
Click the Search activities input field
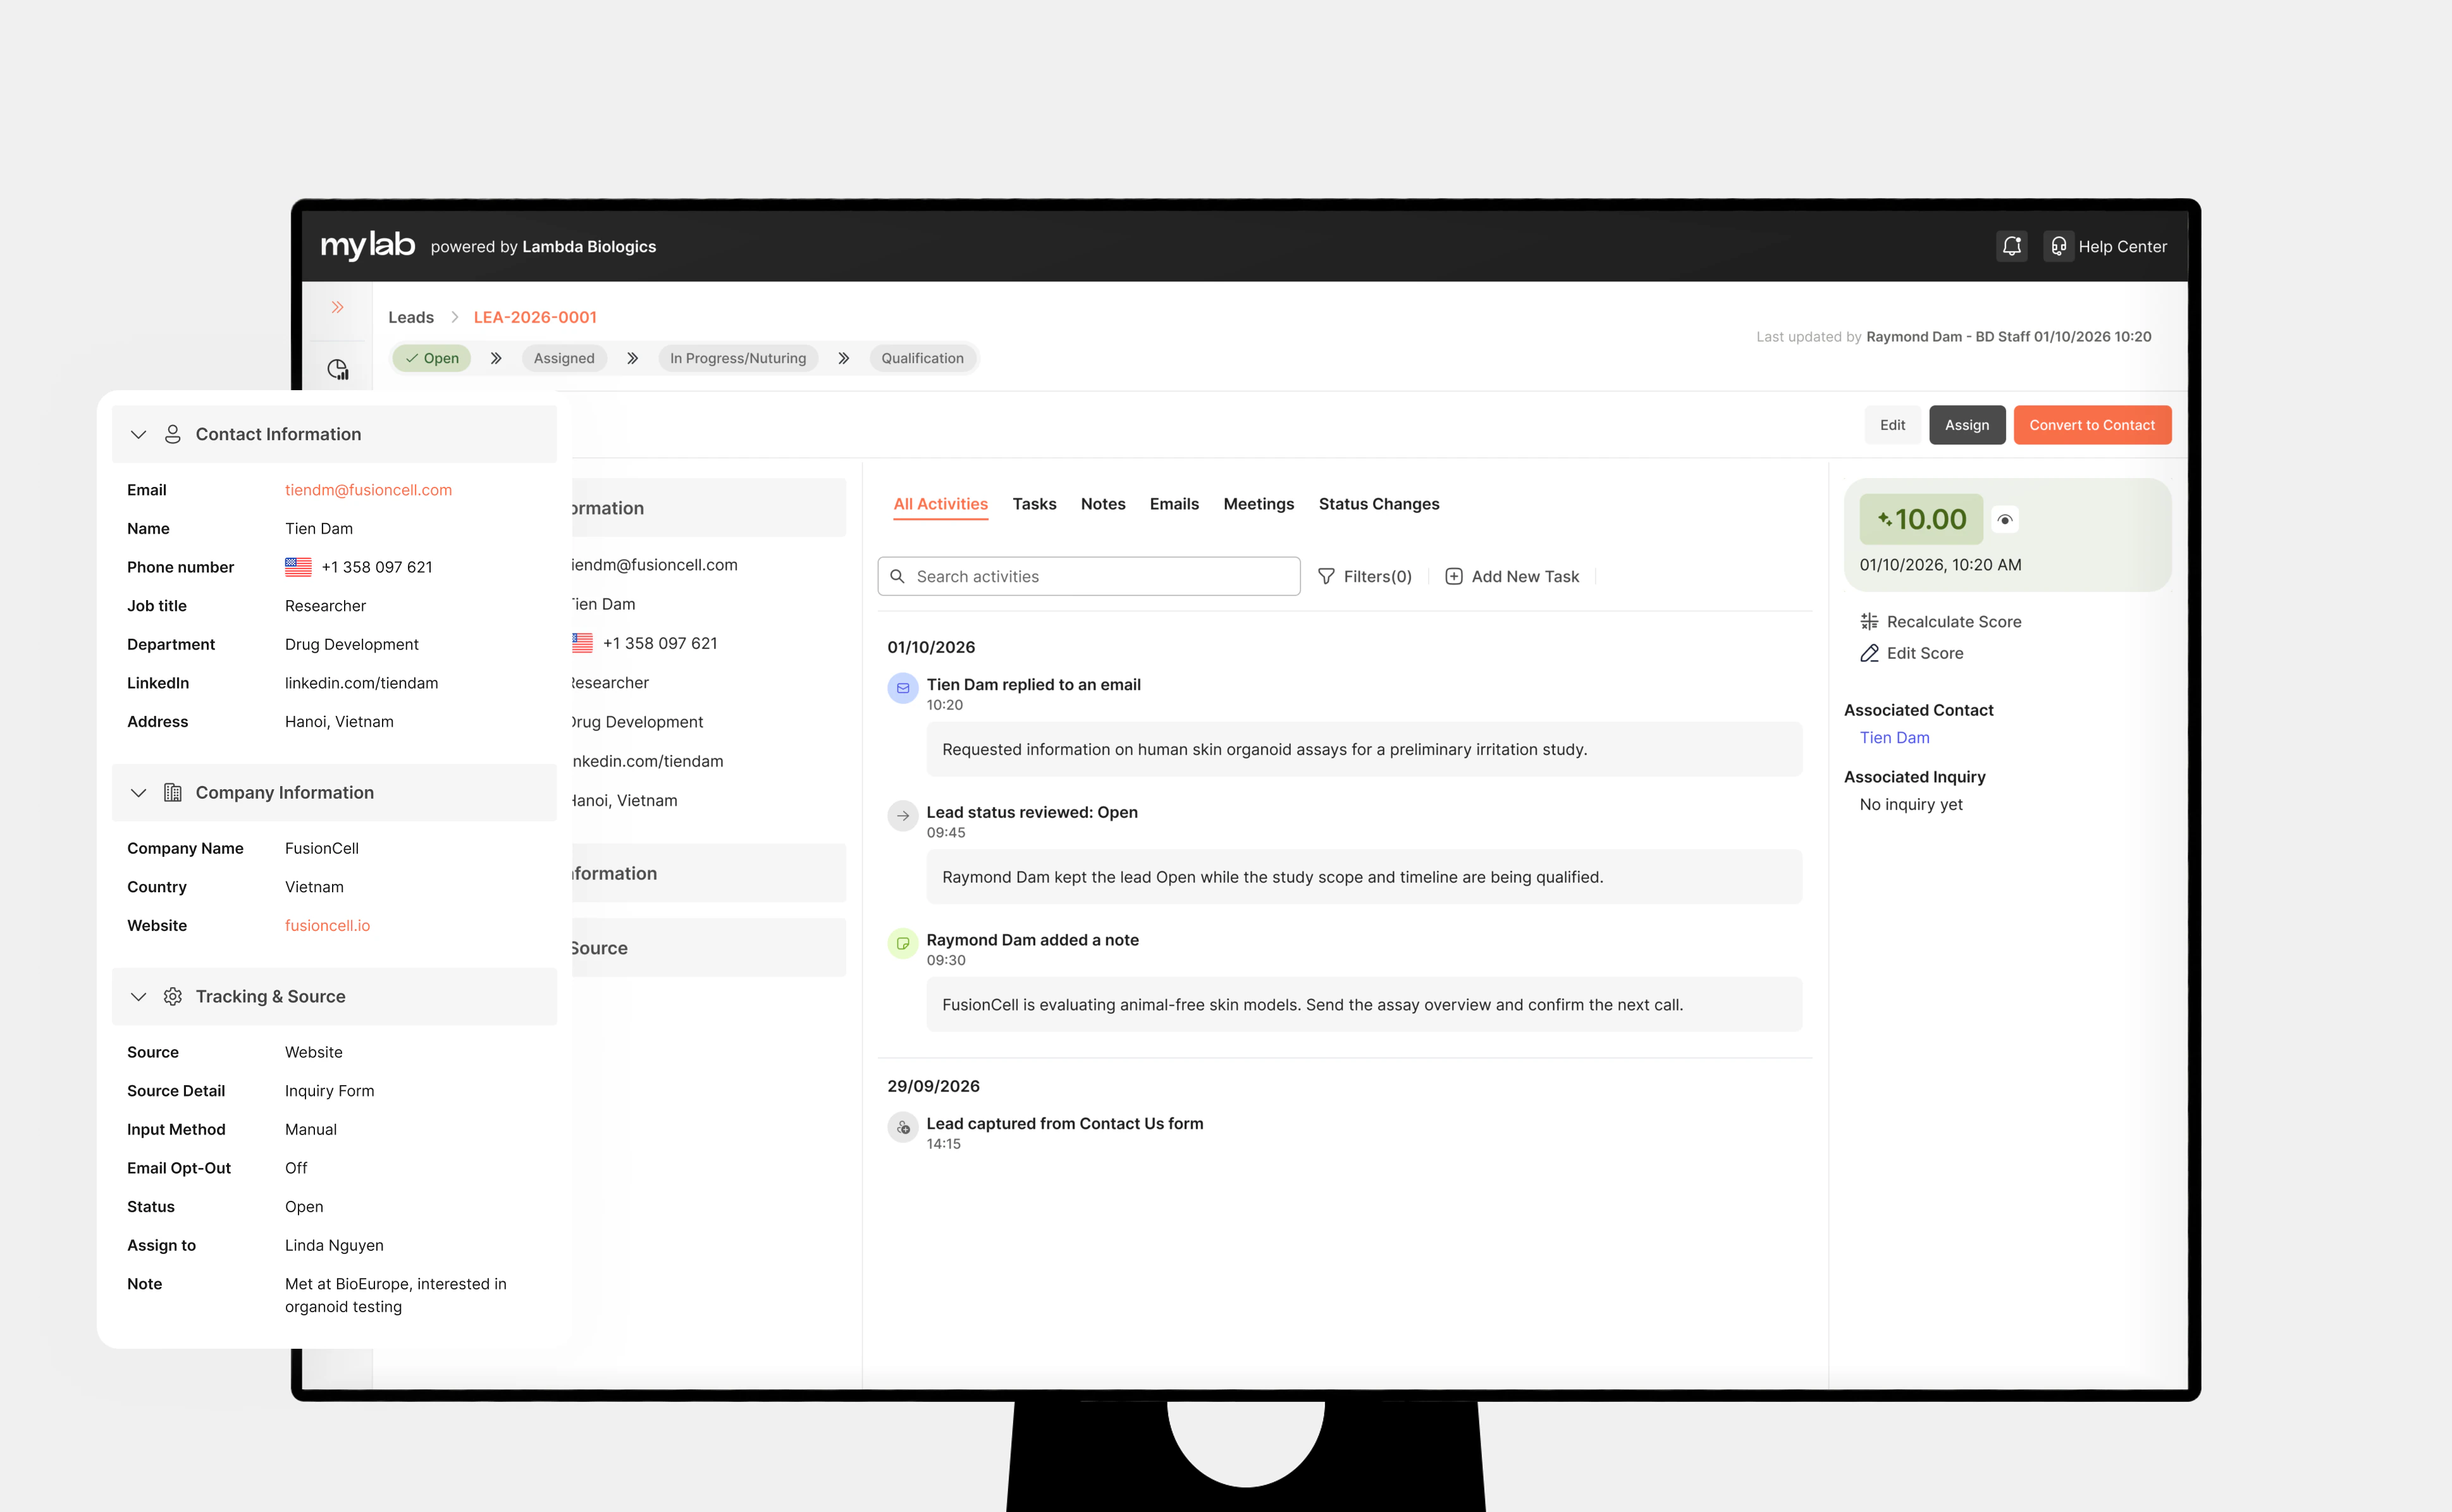click(x=1088, y=576)
